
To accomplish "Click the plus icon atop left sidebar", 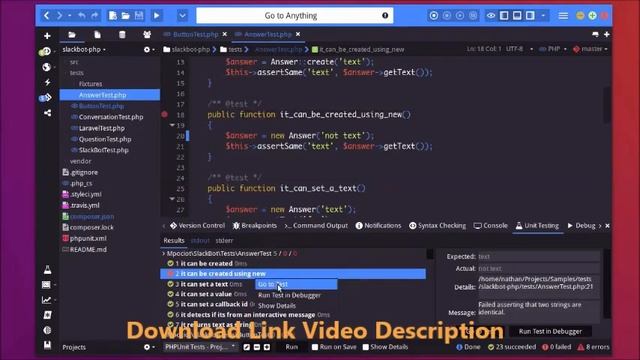I will [47, 36].
